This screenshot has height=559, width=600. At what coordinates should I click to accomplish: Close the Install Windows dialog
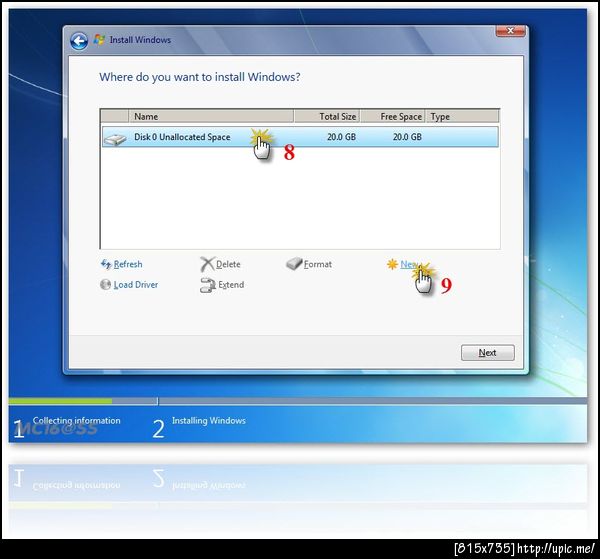510,31
